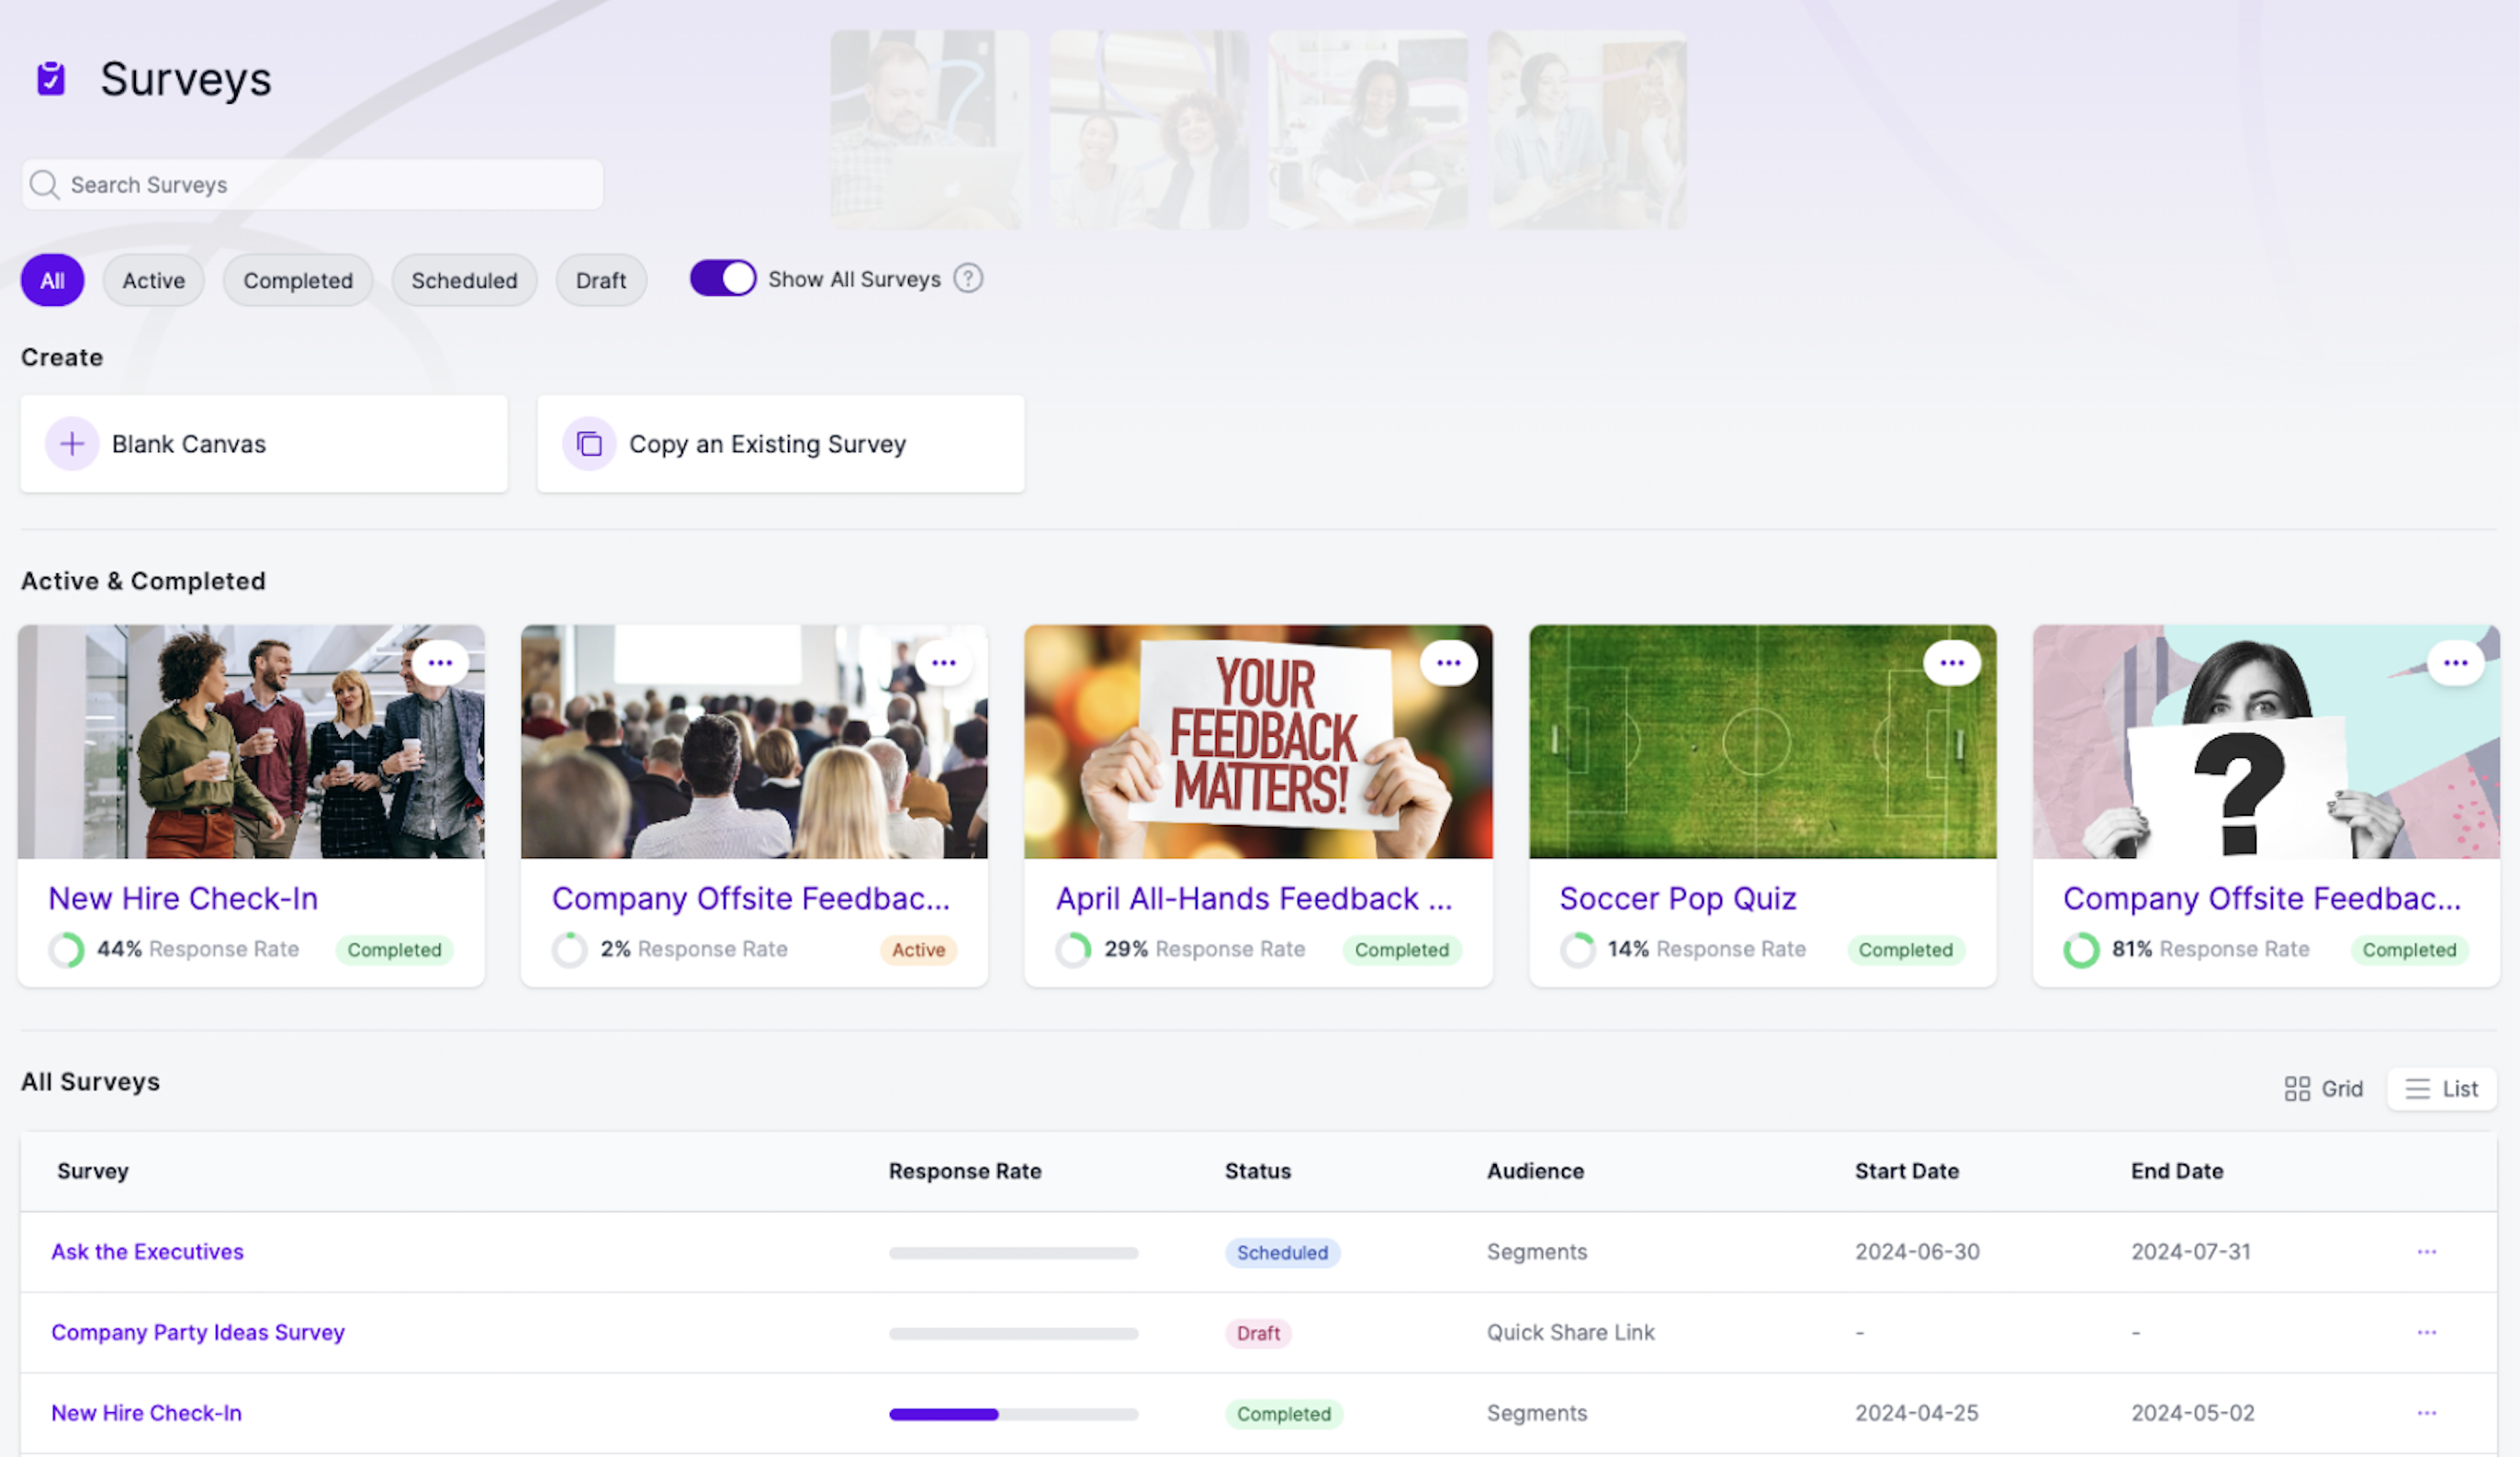
Task: Click the 14% response rate ring icon
Action: (1578, 950)
